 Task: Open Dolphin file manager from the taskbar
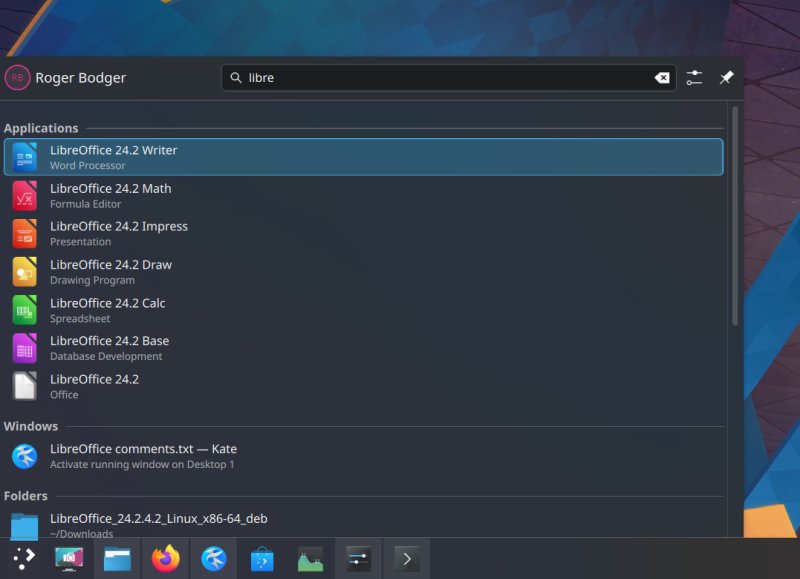coord(116,558)
